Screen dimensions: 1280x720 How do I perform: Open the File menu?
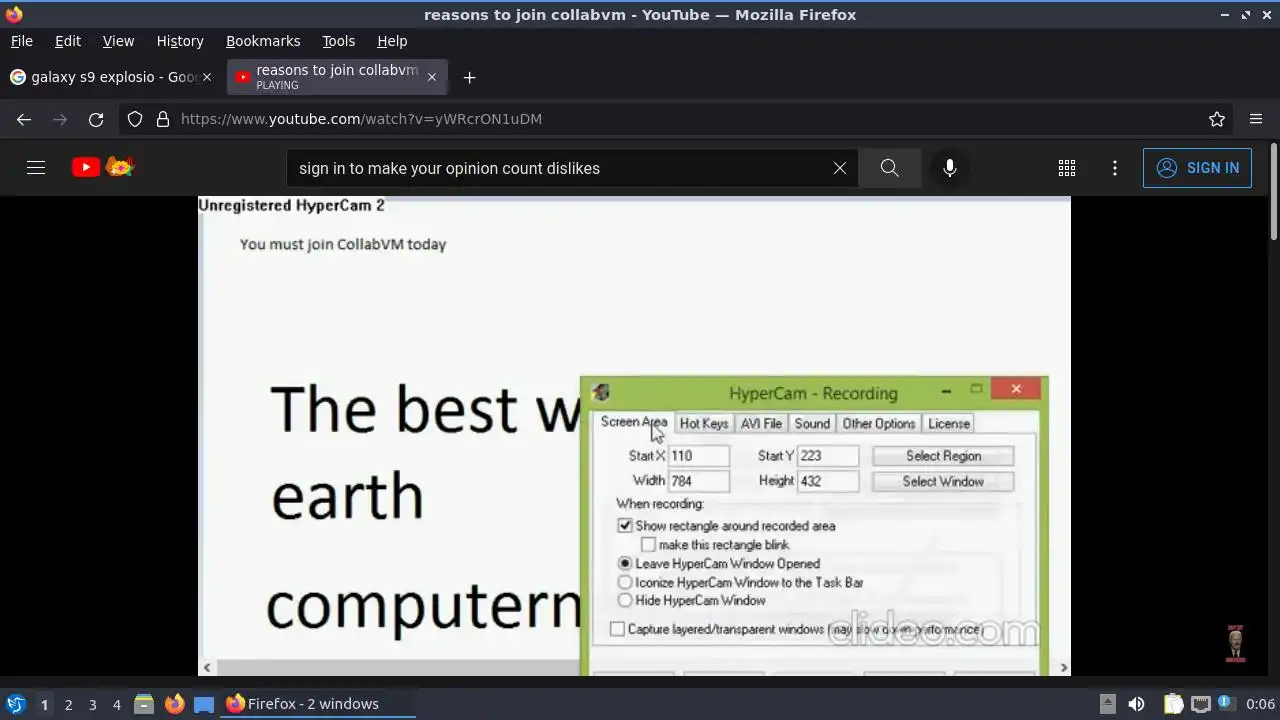pos(22,41)
